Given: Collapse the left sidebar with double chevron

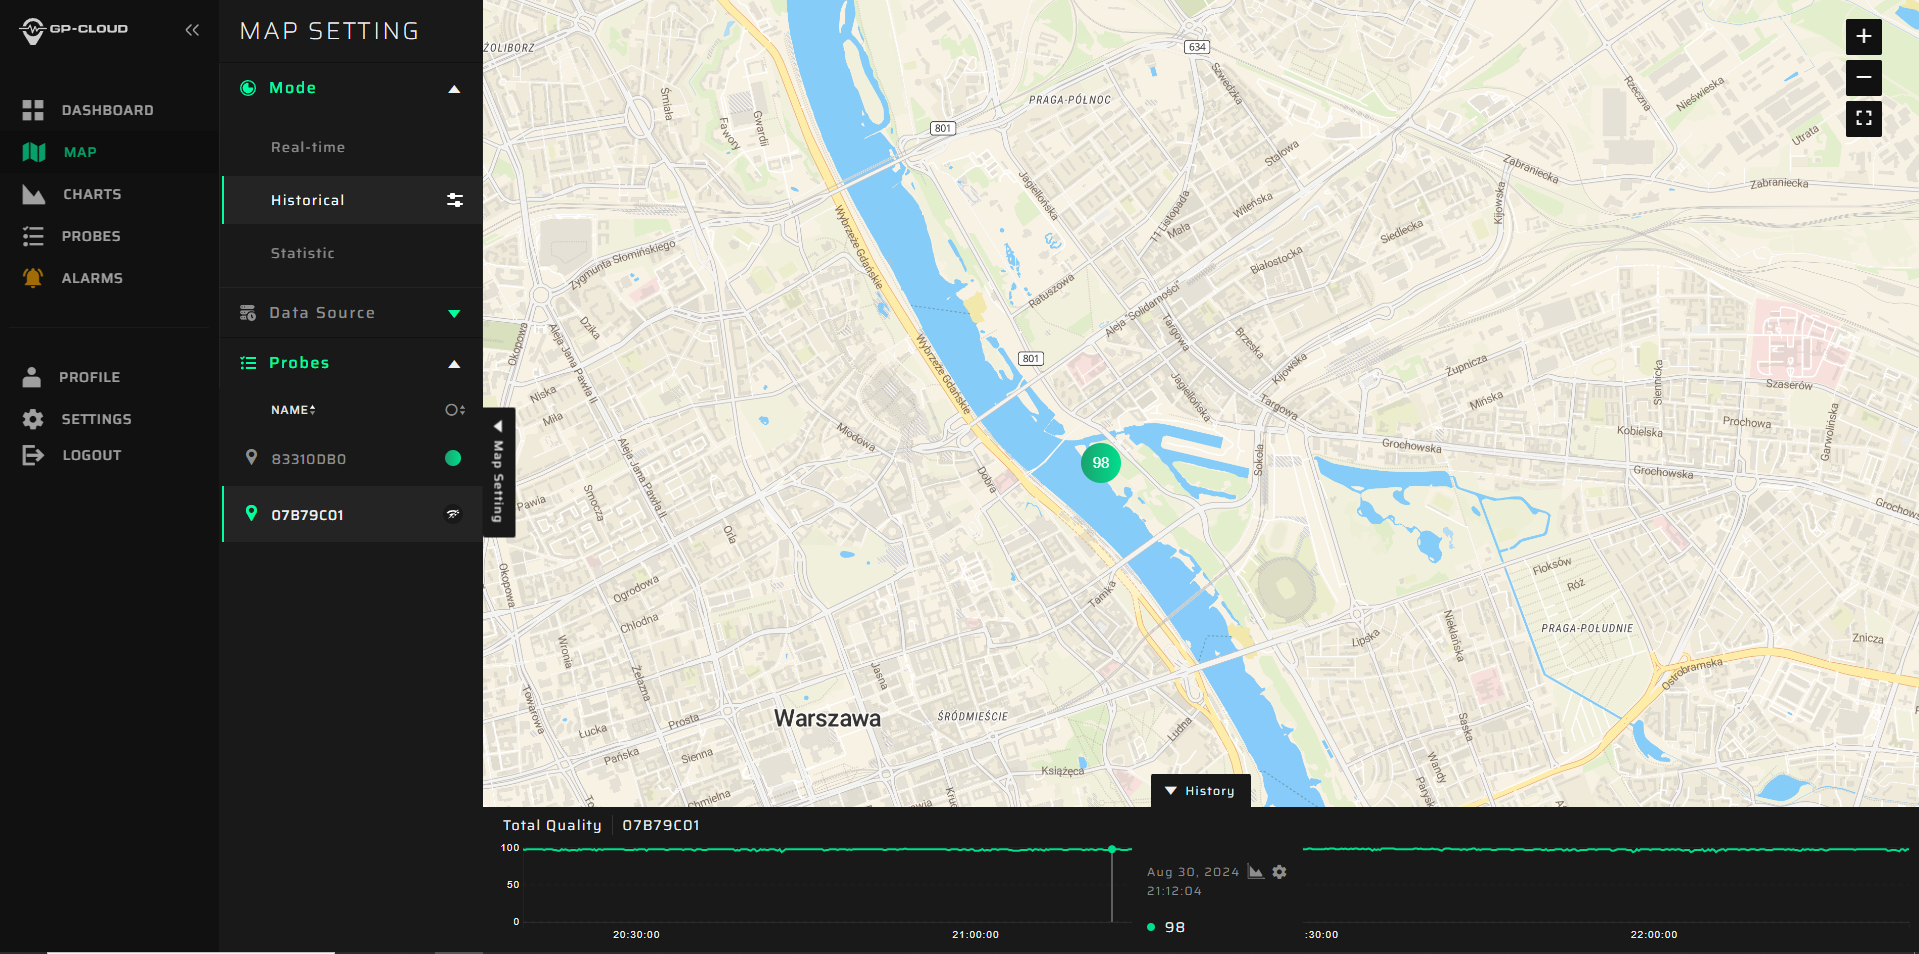Looking at the screenshot, I should (x=192, y=30).
